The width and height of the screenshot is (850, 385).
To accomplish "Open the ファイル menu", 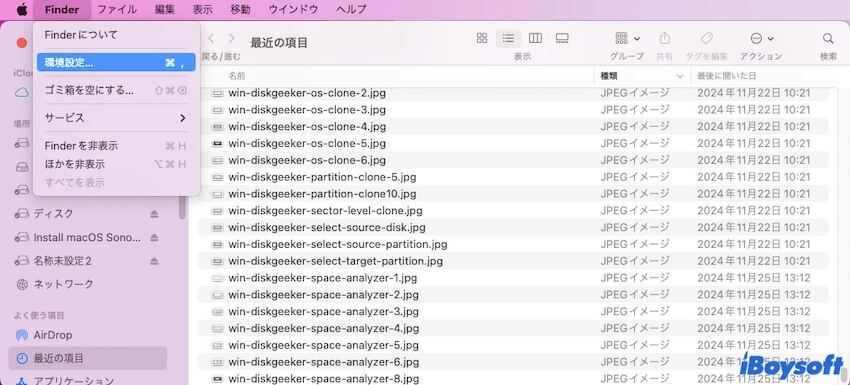I will point(117,9).
